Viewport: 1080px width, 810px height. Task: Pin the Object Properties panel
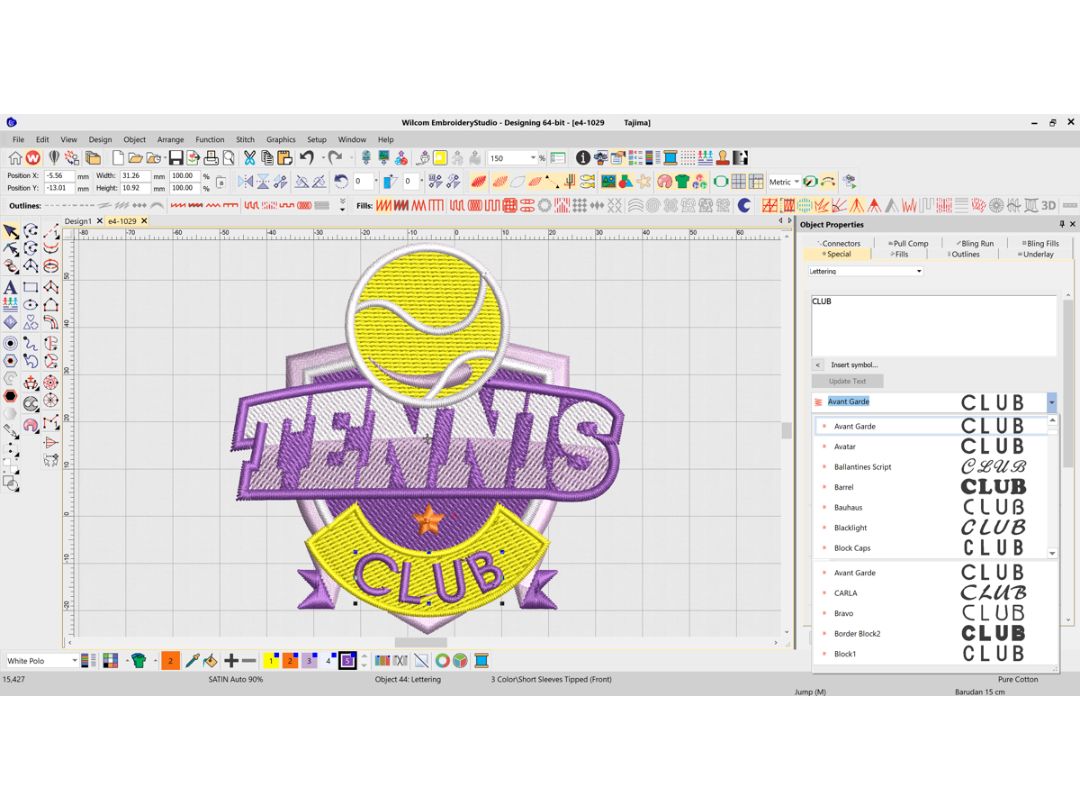coord(1061,225)
